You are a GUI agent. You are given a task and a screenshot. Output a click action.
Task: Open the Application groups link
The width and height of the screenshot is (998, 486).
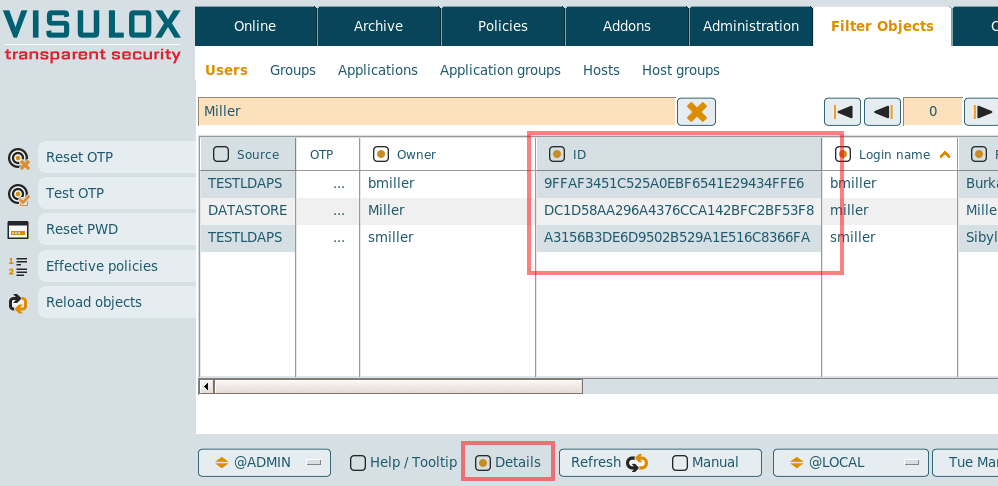(500, 70)
